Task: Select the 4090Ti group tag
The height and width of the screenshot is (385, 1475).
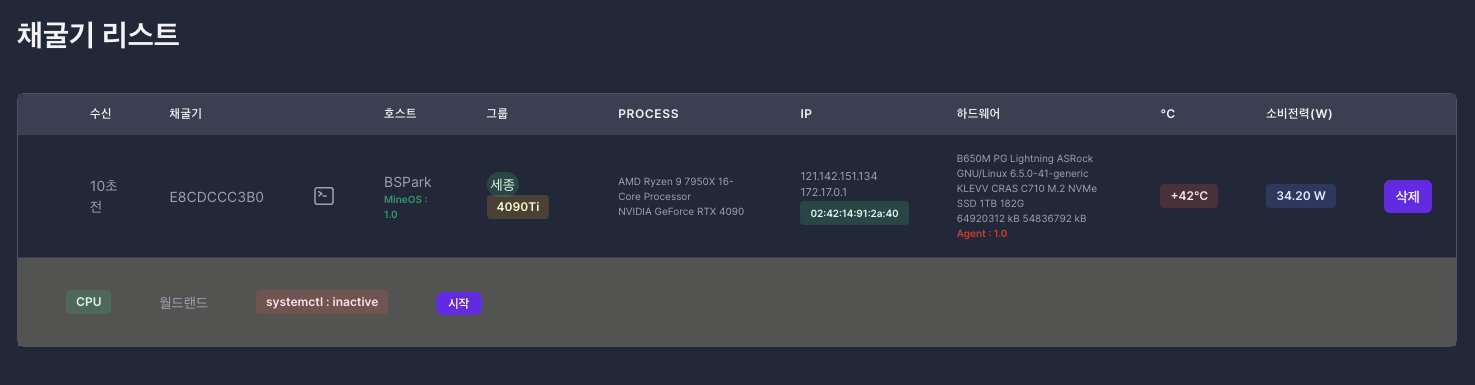Action: [518, 207]
